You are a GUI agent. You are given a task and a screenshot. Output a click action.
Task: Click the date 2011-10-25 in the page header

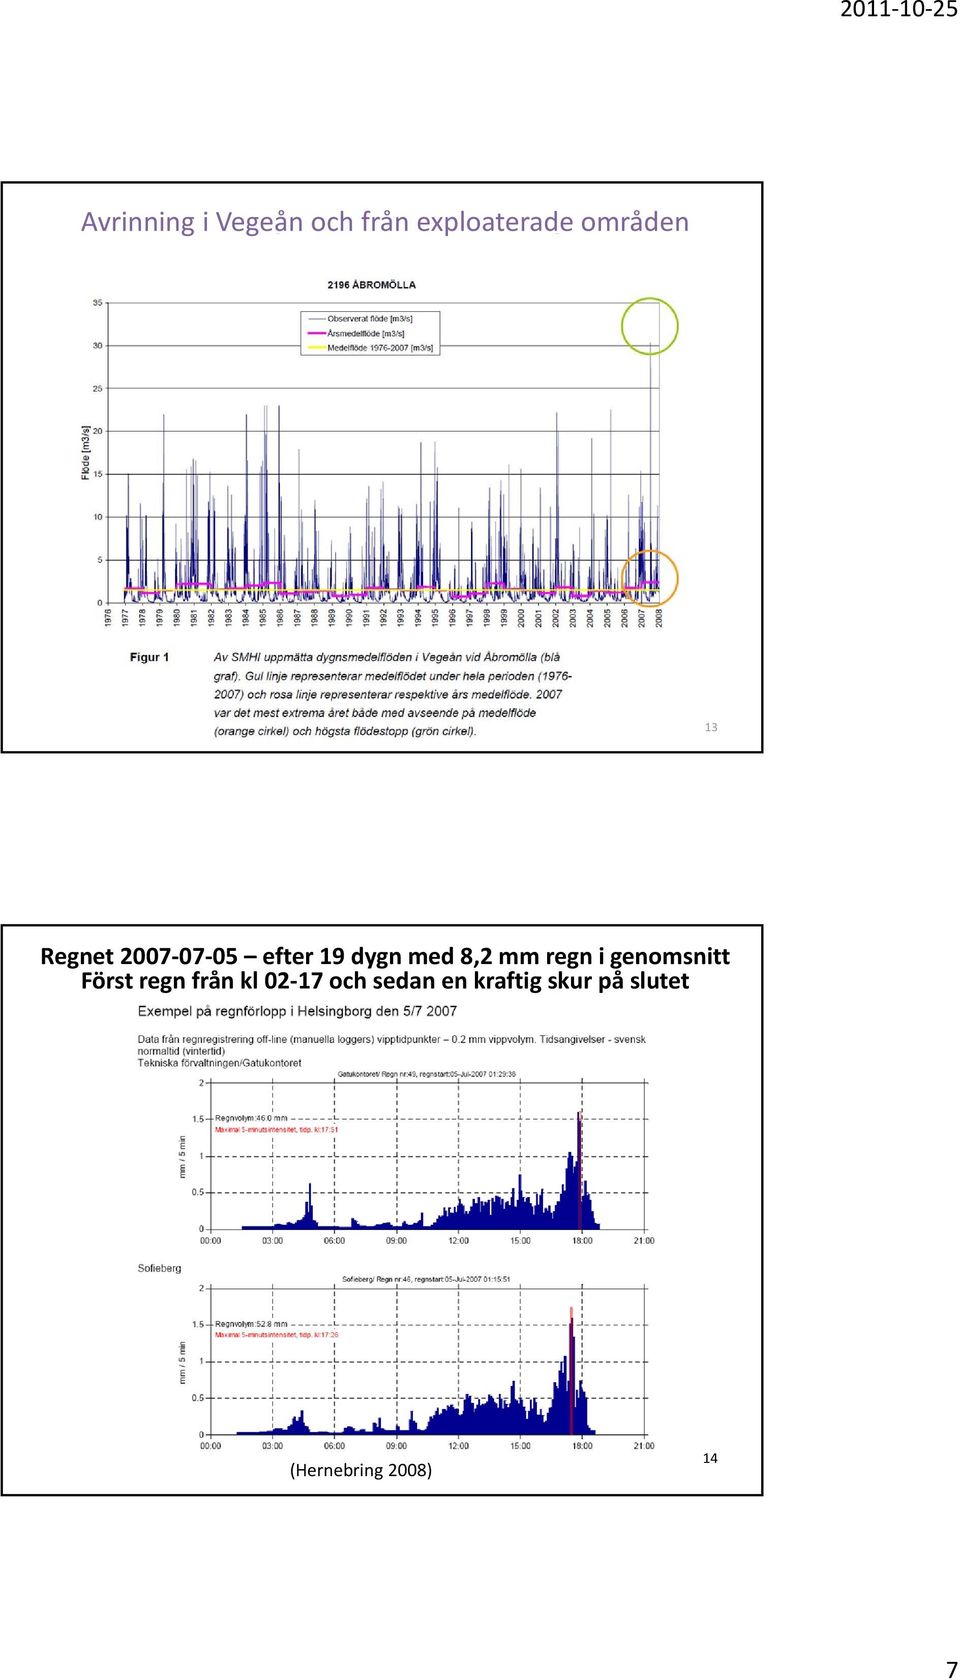point(898,10)
